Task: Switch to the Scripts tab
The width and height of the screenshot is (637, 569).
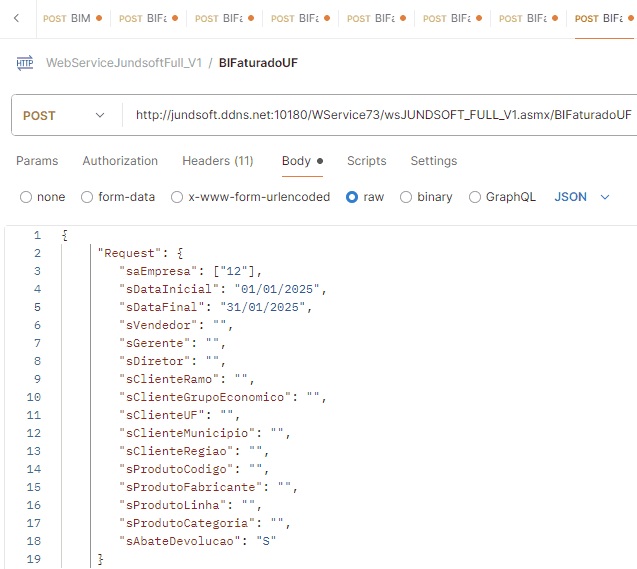Action: [x=366, y=161]
